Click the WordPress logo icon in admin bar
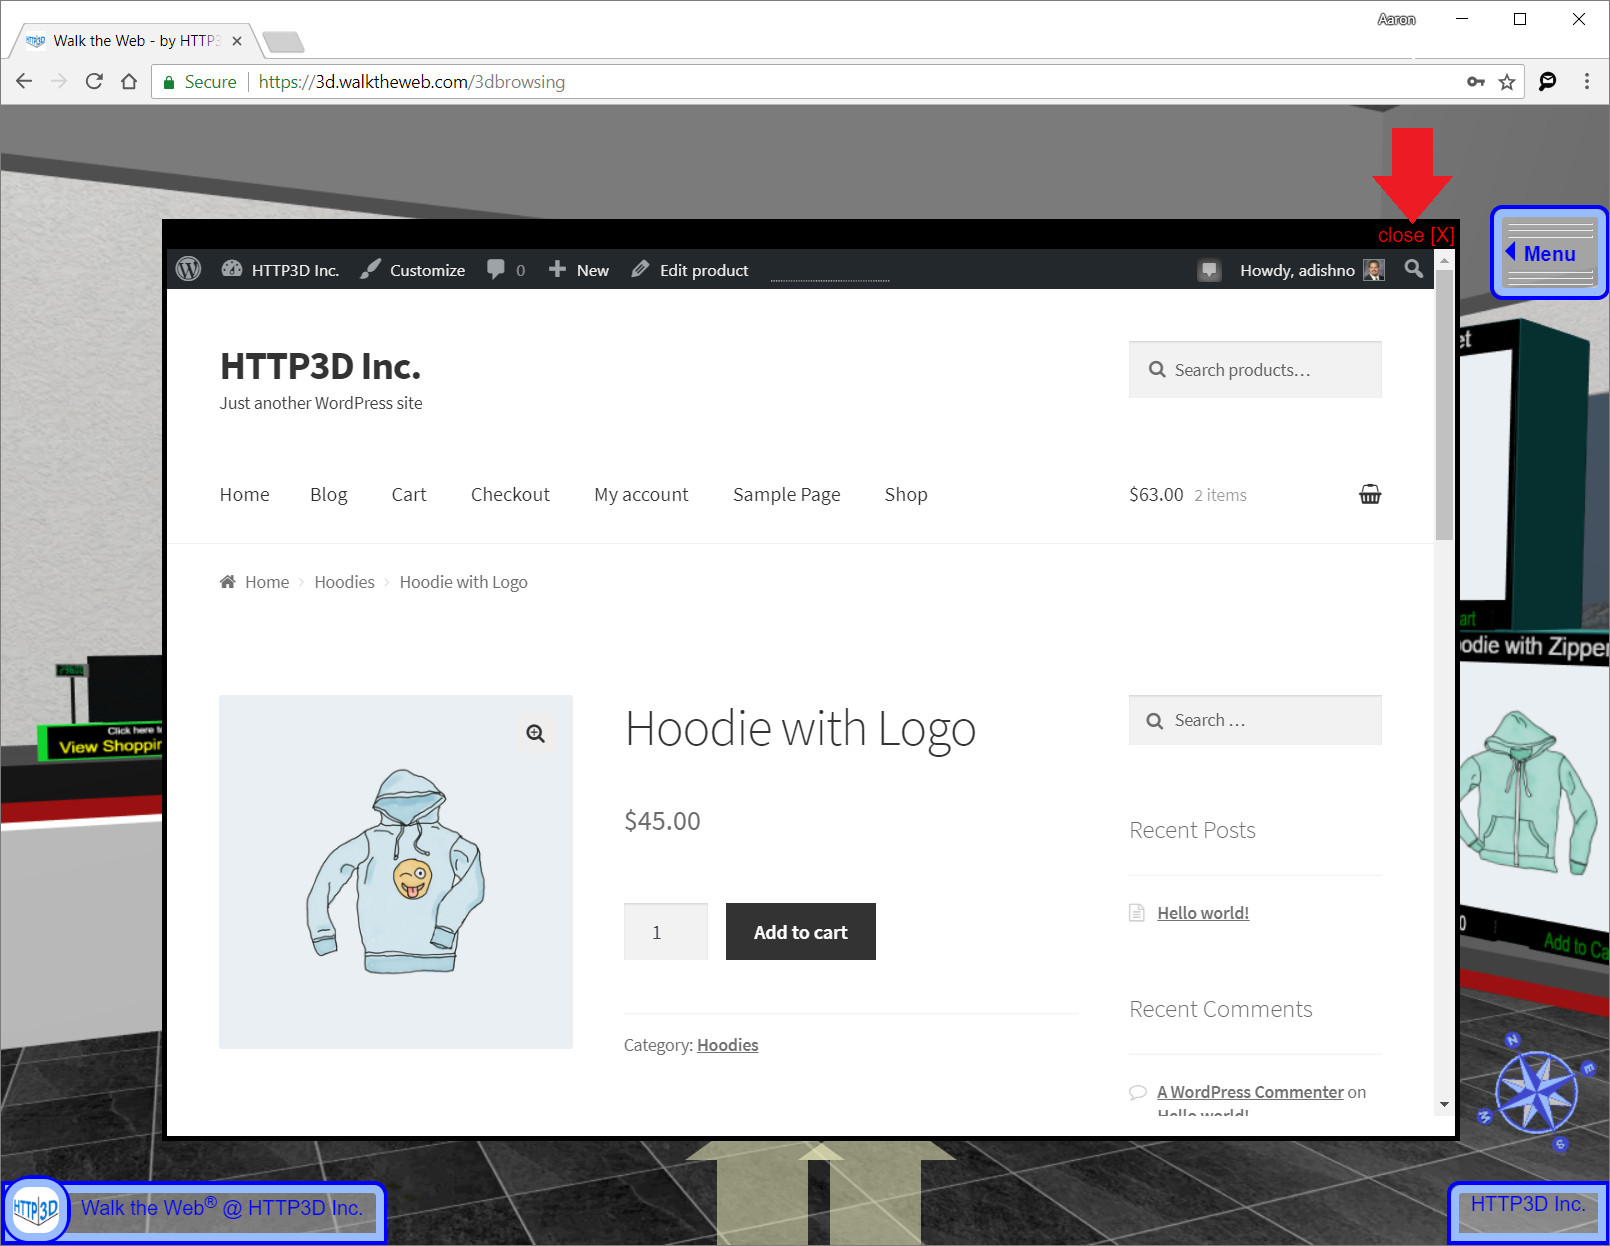Screen dimensions: 1610x1246 [x=188, y=269]
